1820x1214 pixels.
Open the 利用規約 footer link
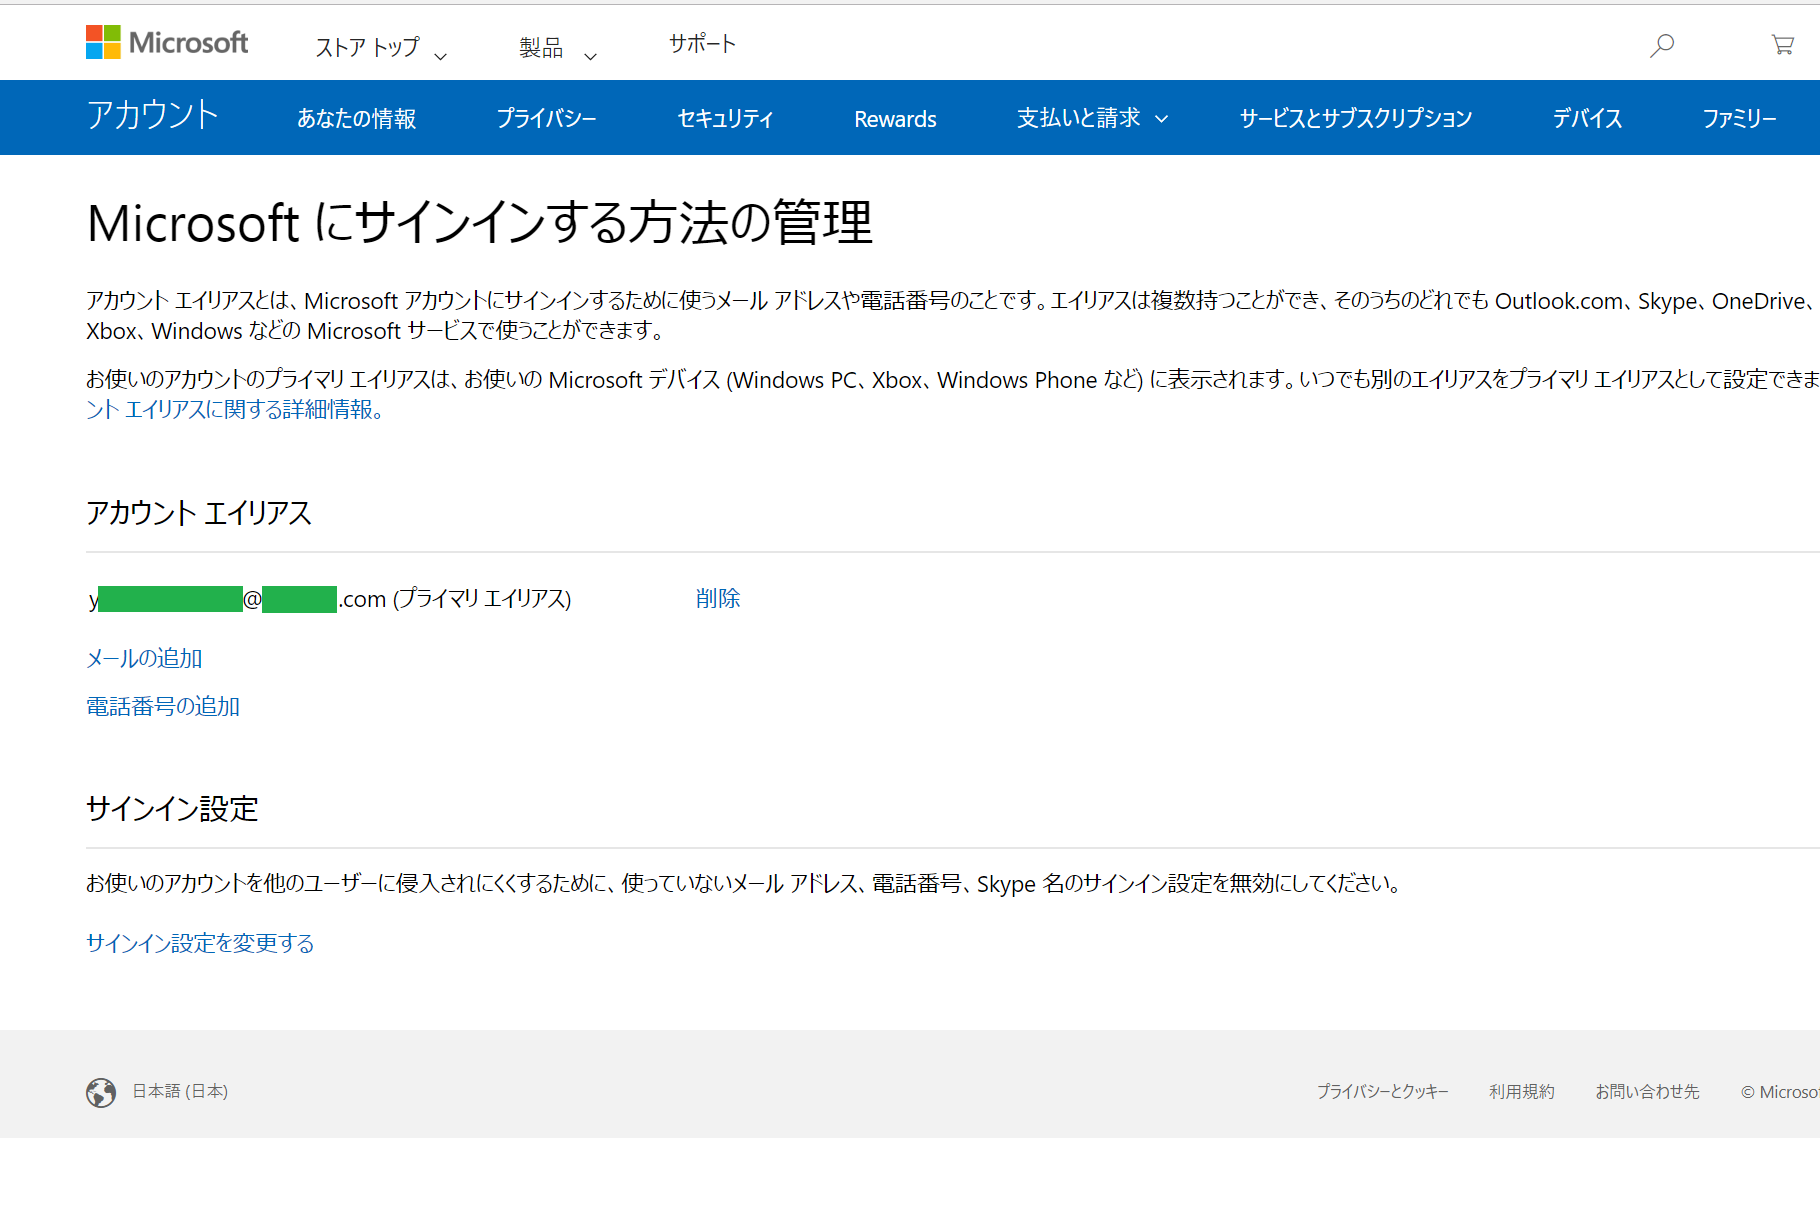pyautogui.click(x=1521, y=1091)
